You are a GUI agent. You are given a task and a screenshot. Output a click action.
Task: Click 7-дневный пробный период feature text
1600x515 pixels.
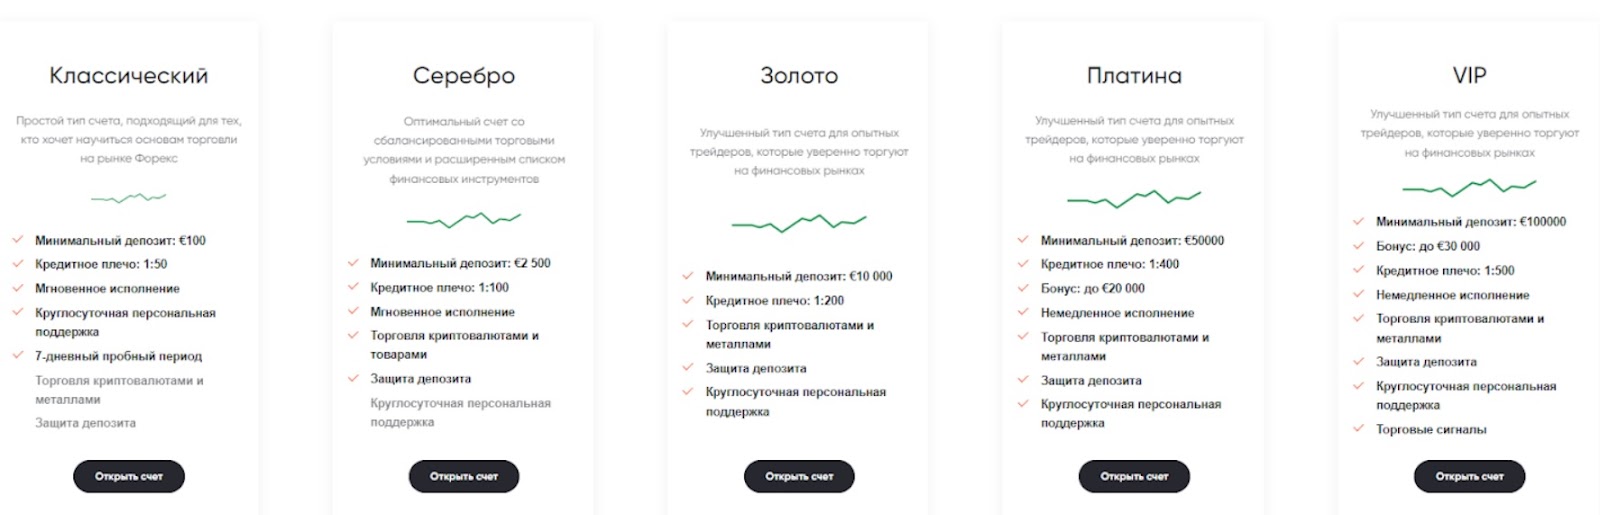118,356
